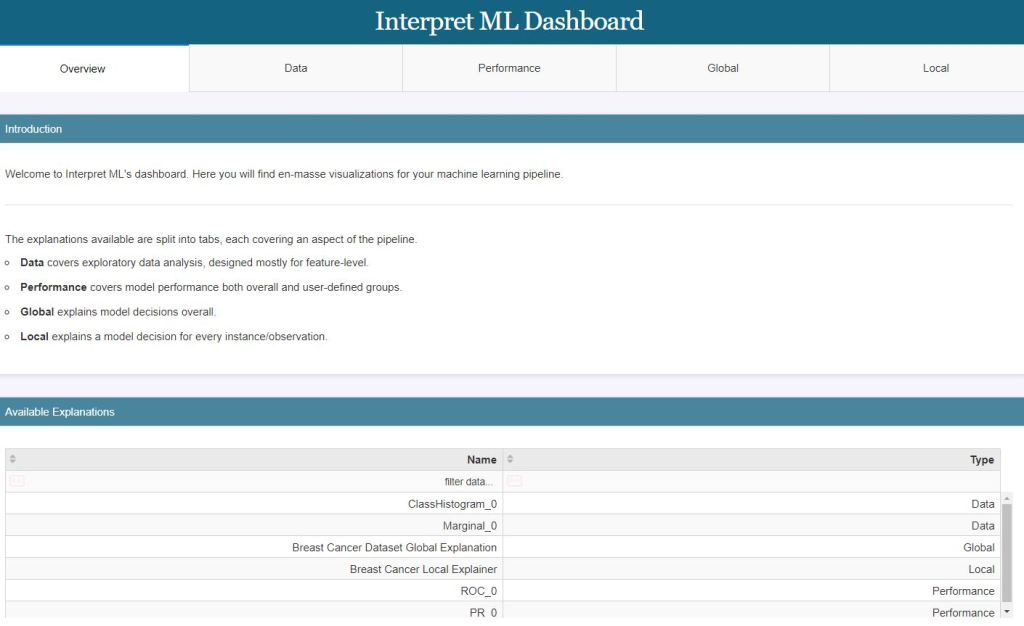Click the table scrollbar down arrow

point(1007,611)
